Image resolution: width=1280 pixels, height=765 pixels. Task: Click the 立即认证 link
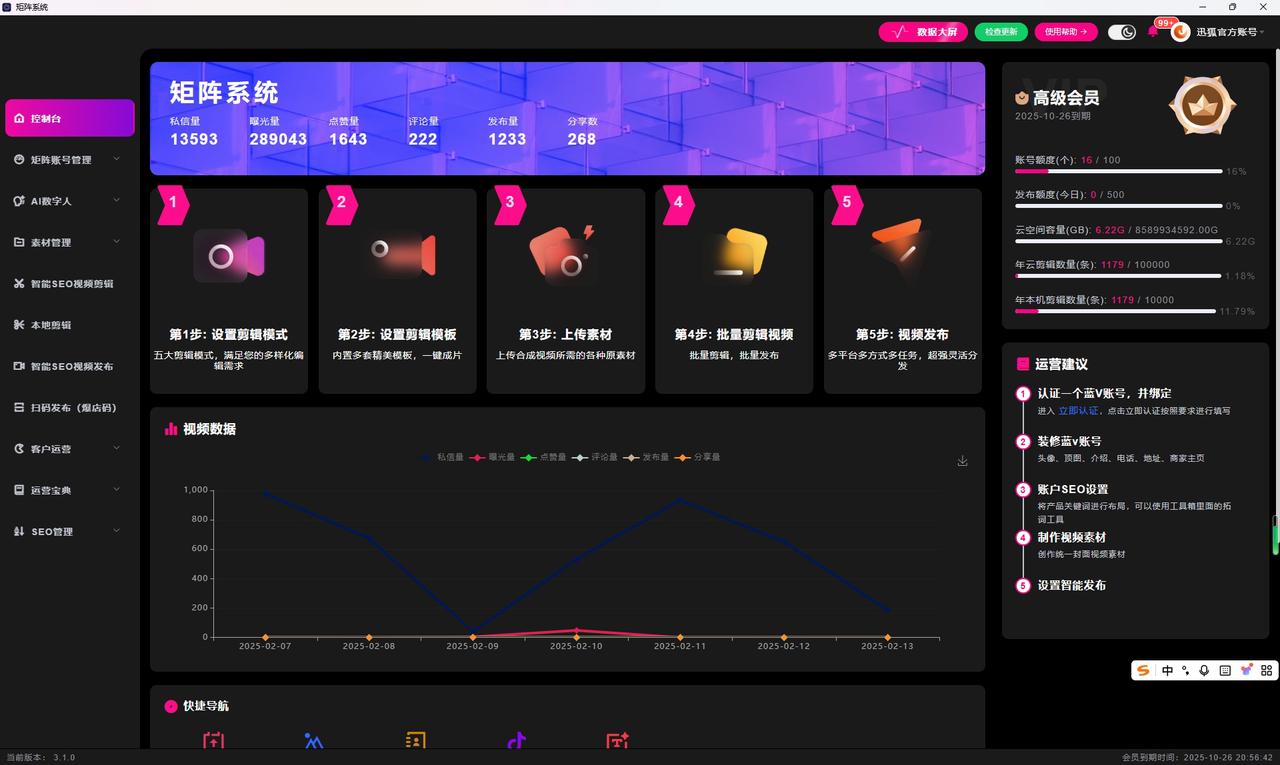pyautogui.click(x=1078, y=411)
